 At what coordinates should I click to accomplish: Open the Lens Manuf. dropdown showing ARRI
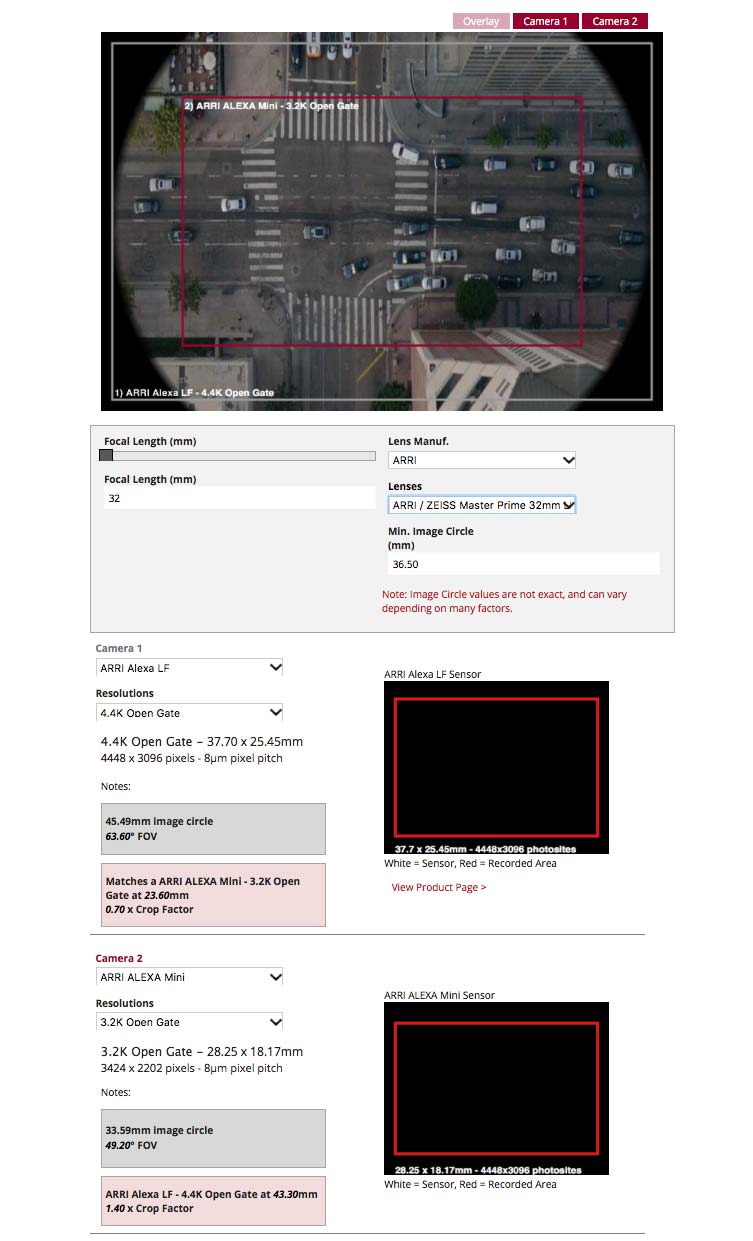(482, 460)
